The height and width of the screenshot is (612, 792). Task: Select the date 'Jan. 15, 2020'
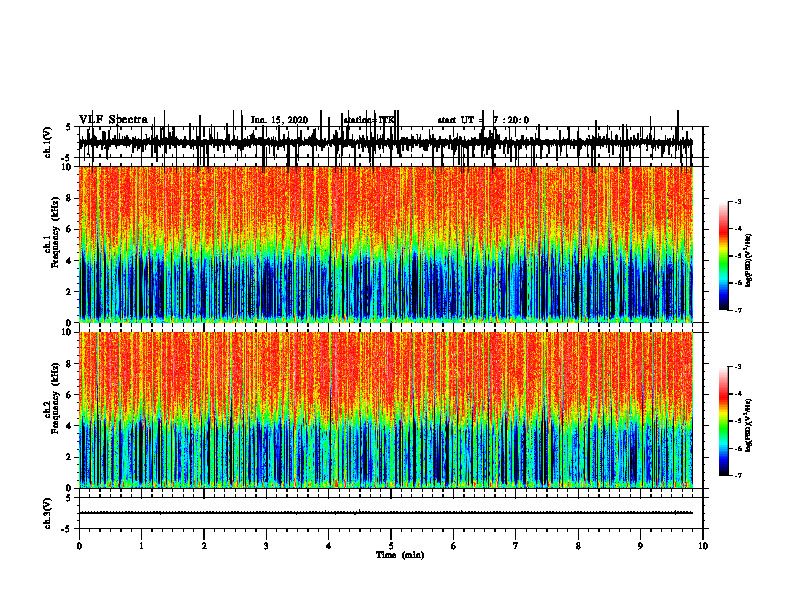coord(279,120)
